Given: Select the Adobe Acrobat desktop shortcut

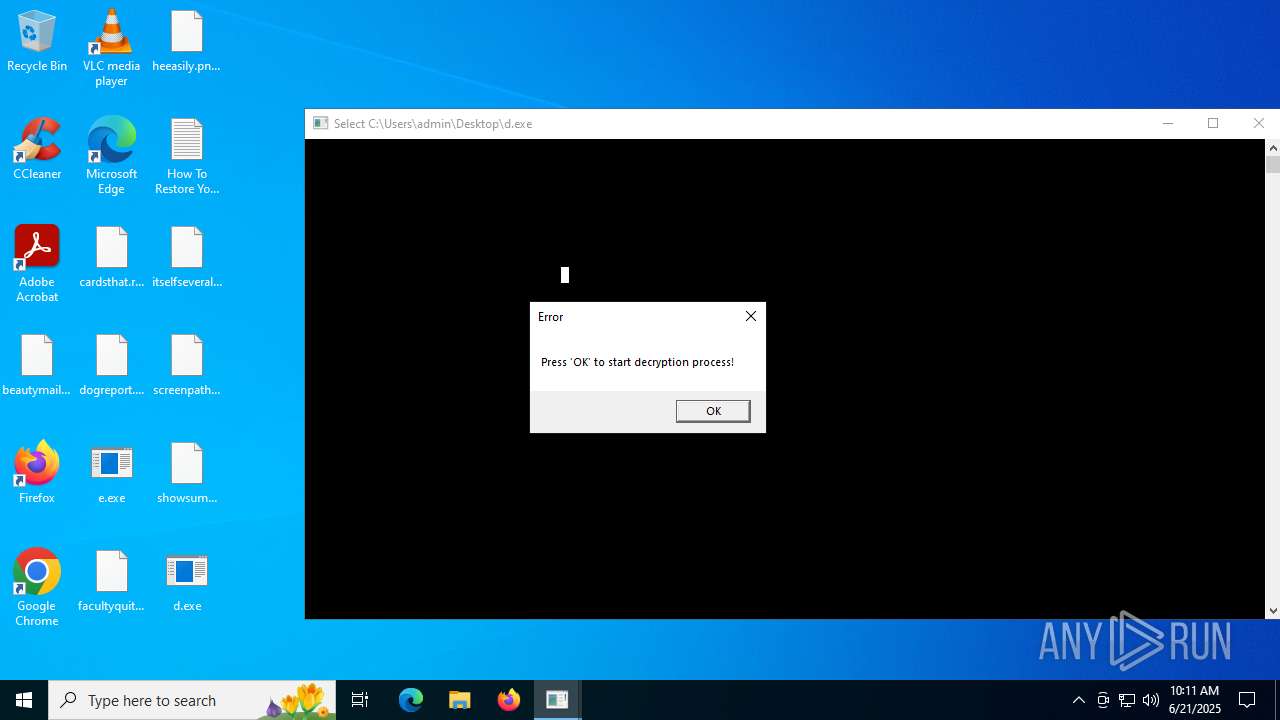Looking at the screenshot, I should coord(37,264).
